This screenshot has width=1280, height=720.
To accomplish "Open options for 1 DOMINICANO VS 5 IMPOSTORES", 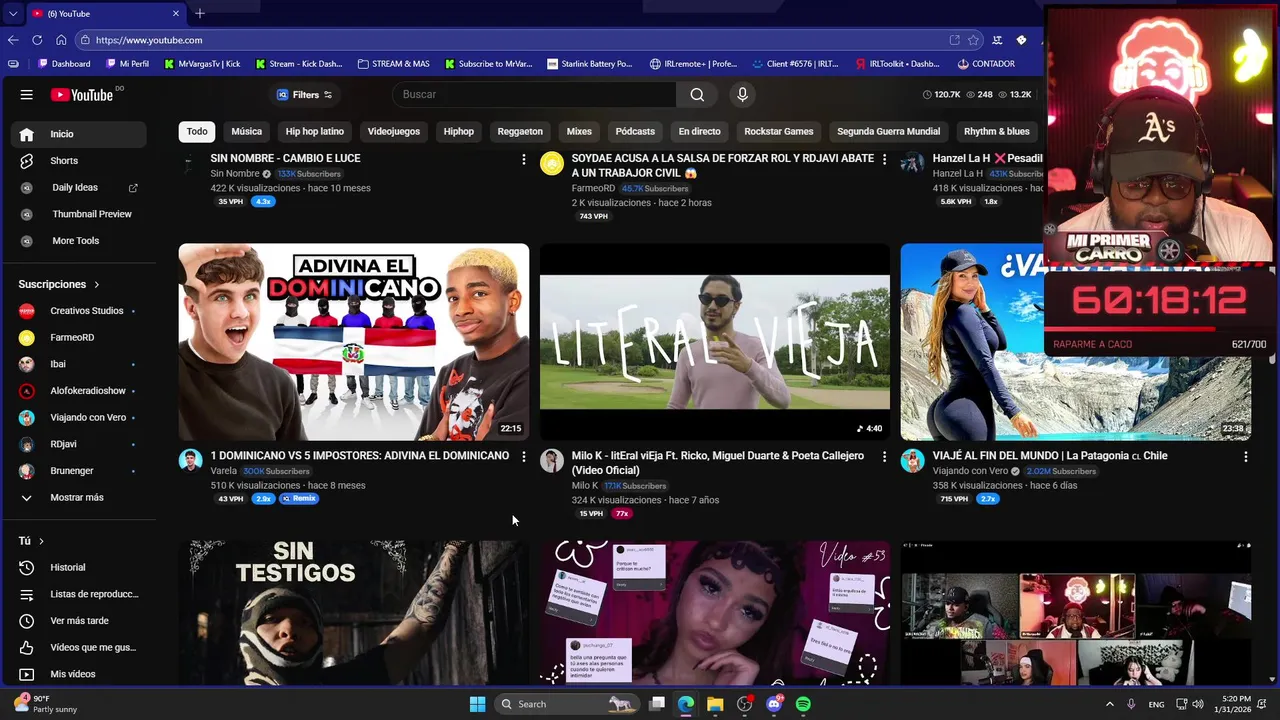I will [523, 456].
